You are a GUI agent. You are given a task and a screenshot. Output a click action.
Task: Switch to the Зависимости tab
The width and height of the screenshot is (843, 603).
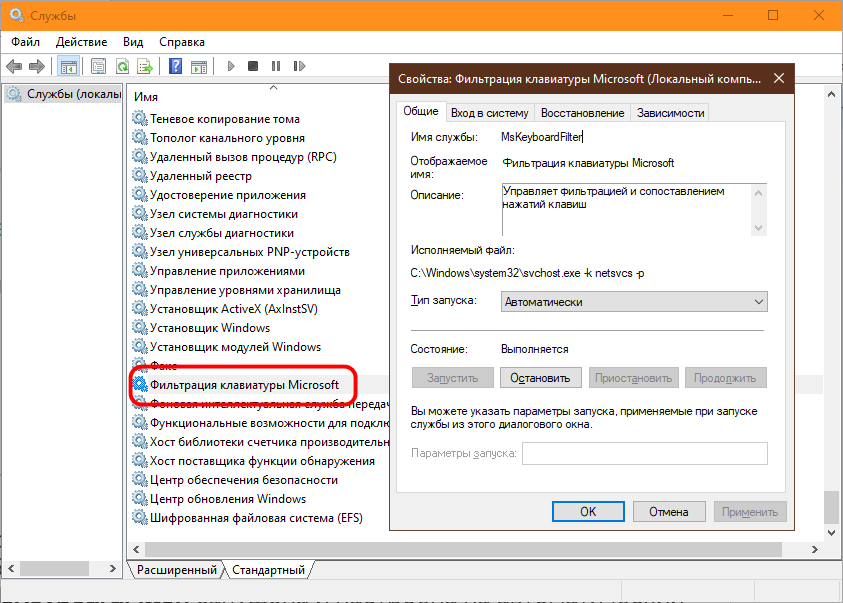[x=670, y=113]
